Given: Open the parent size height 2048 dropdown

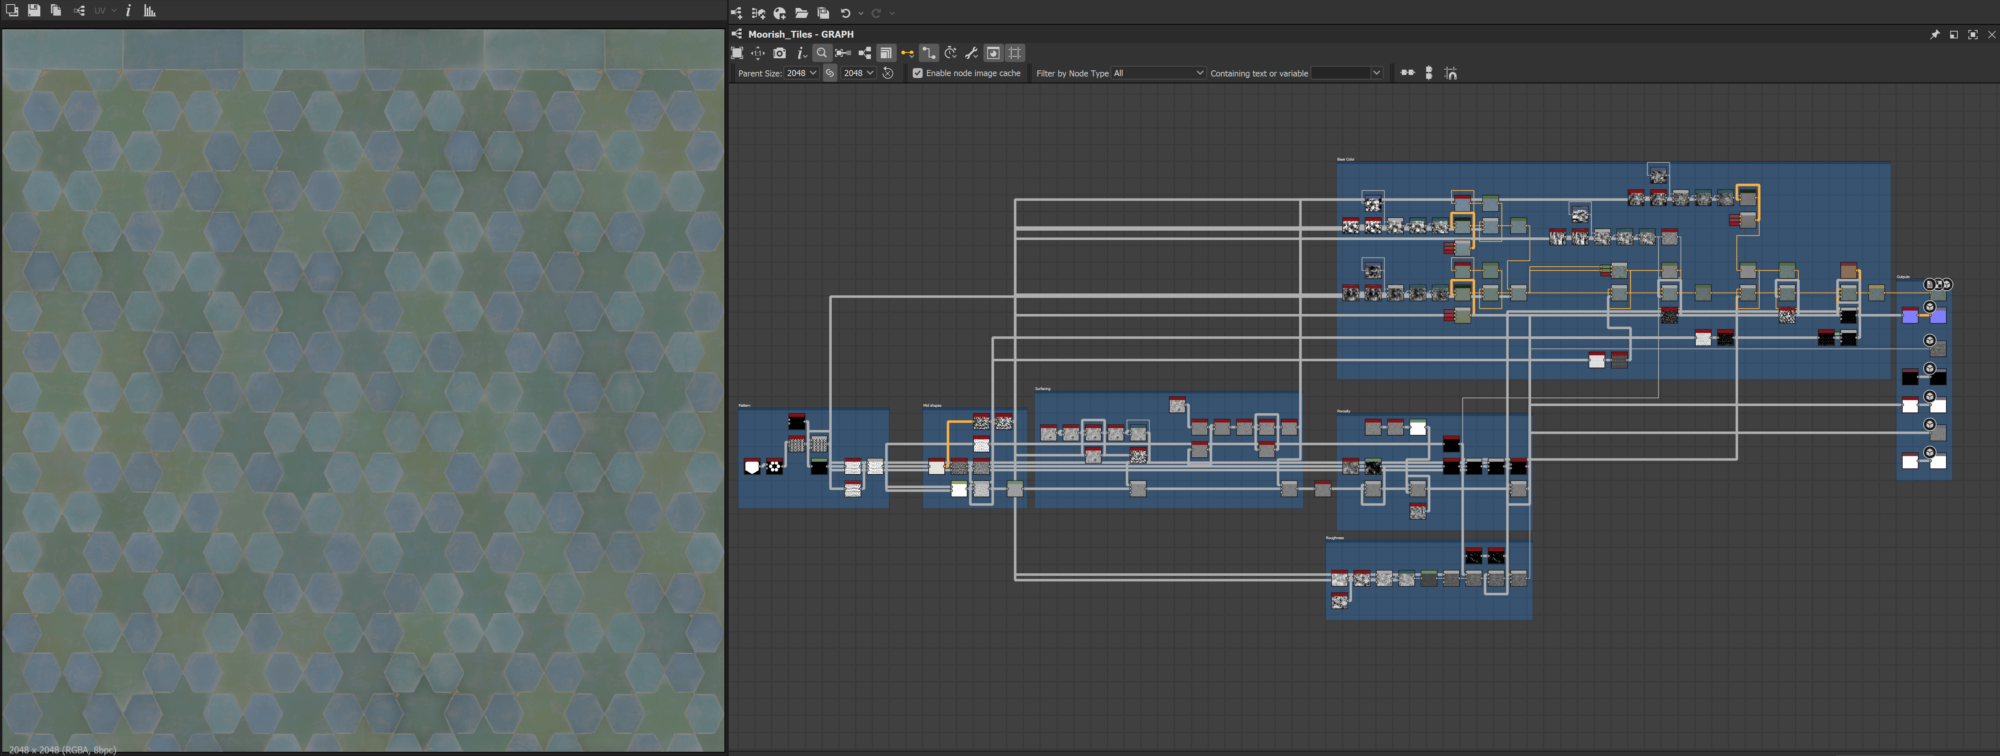Looking at the screenshot, I should coord(859,73).
